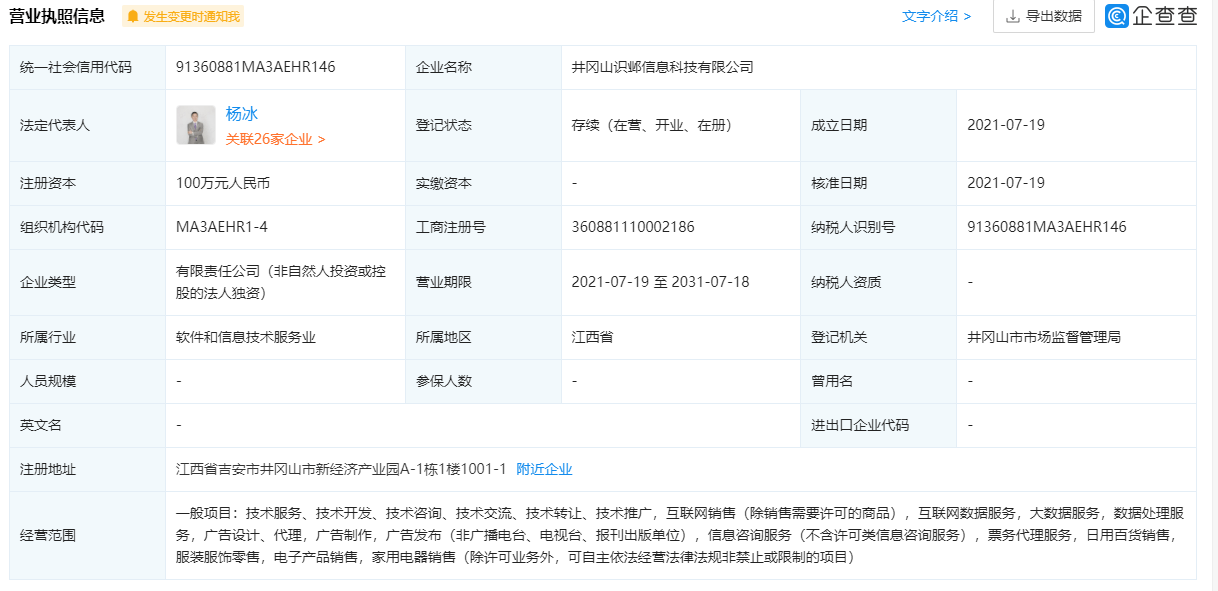Open legal representative 杨冰 link
Image resolution: width=1218 pixels, height=591 pixels.
tap(242, 113)
